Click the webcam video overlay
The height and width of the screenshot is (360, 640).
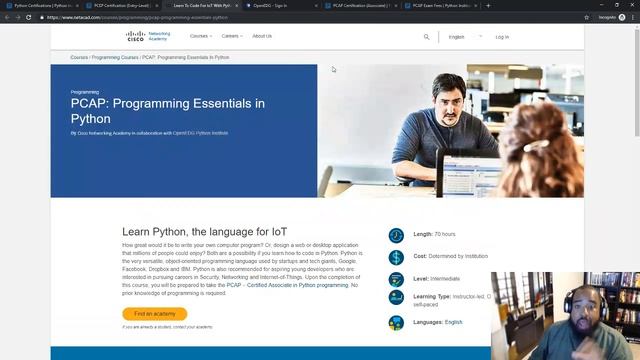(565, 316)
